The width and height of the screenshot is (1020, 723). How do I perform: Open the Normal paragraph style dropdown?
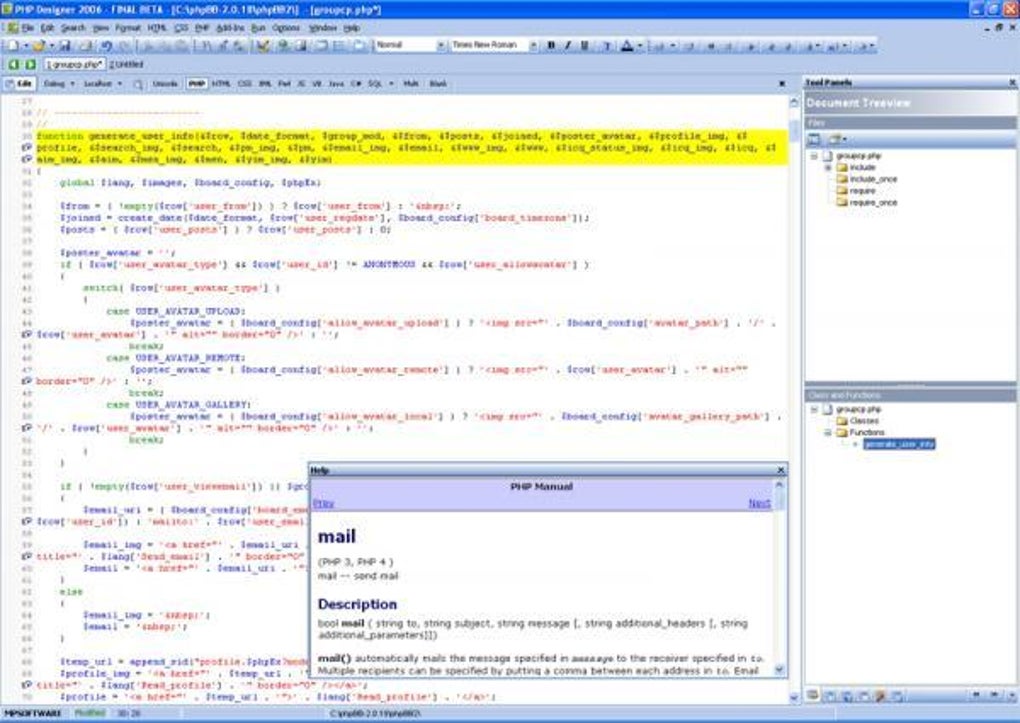point(440,46)
